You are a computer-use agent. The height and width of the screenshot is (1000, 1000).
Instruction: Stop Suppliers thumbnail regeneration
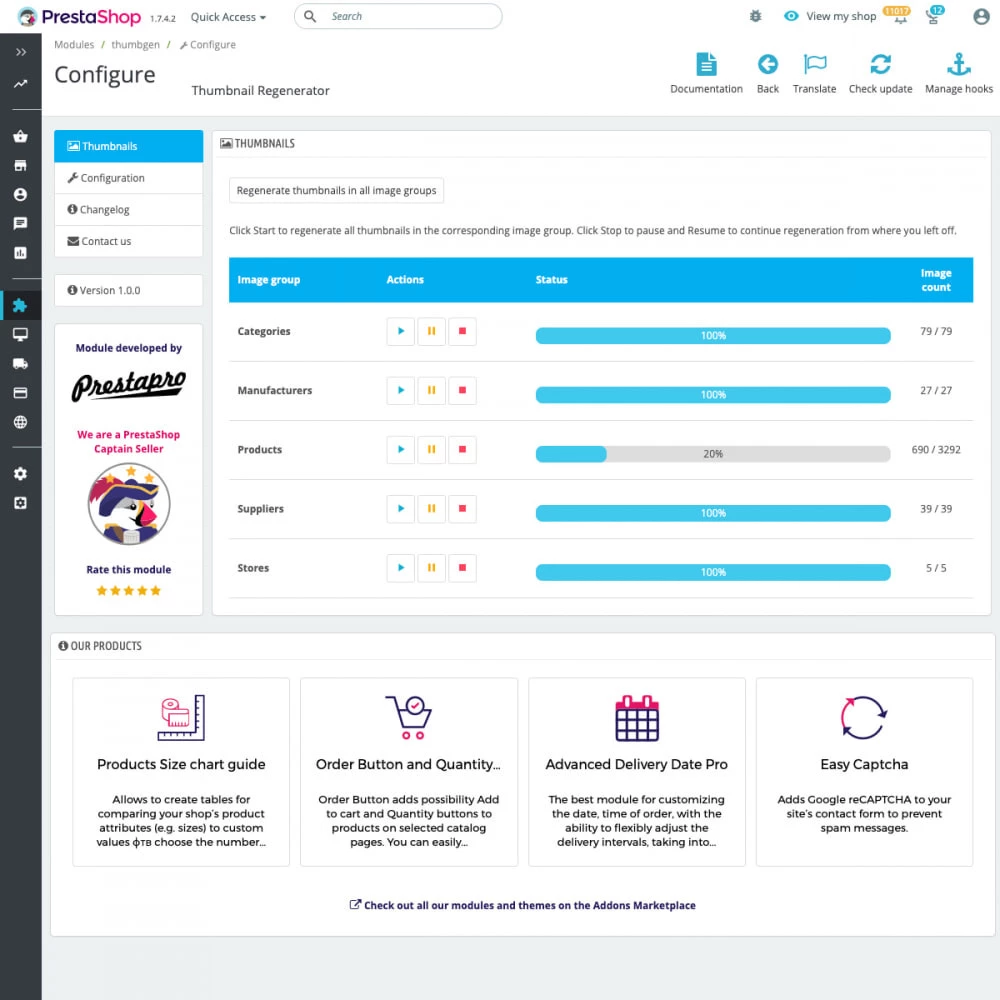[462, 508]
